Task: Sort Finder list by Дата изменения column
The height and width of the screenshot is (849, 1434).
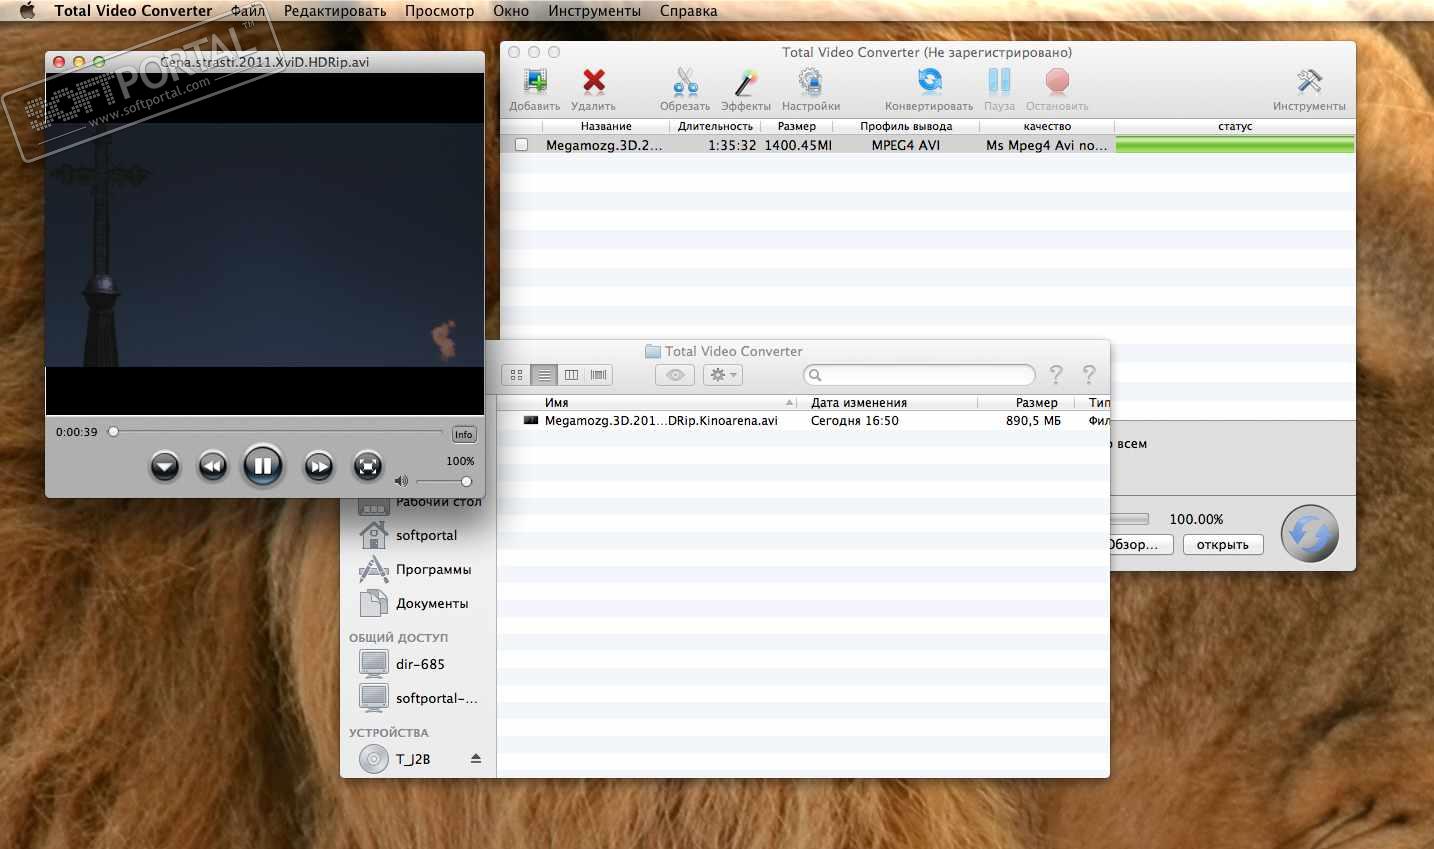Action: click(888, 402)
